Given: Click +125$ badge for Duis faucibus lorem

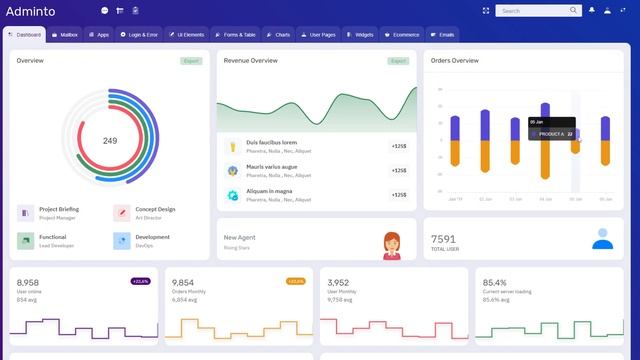Looking at the screenshot, I should coord(399,146).
